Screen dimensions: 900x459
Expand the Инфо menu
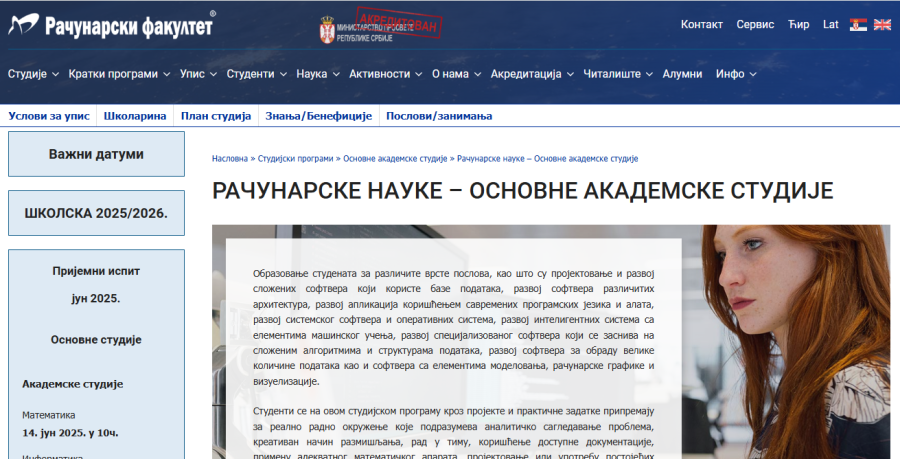[x=736, y=74]
